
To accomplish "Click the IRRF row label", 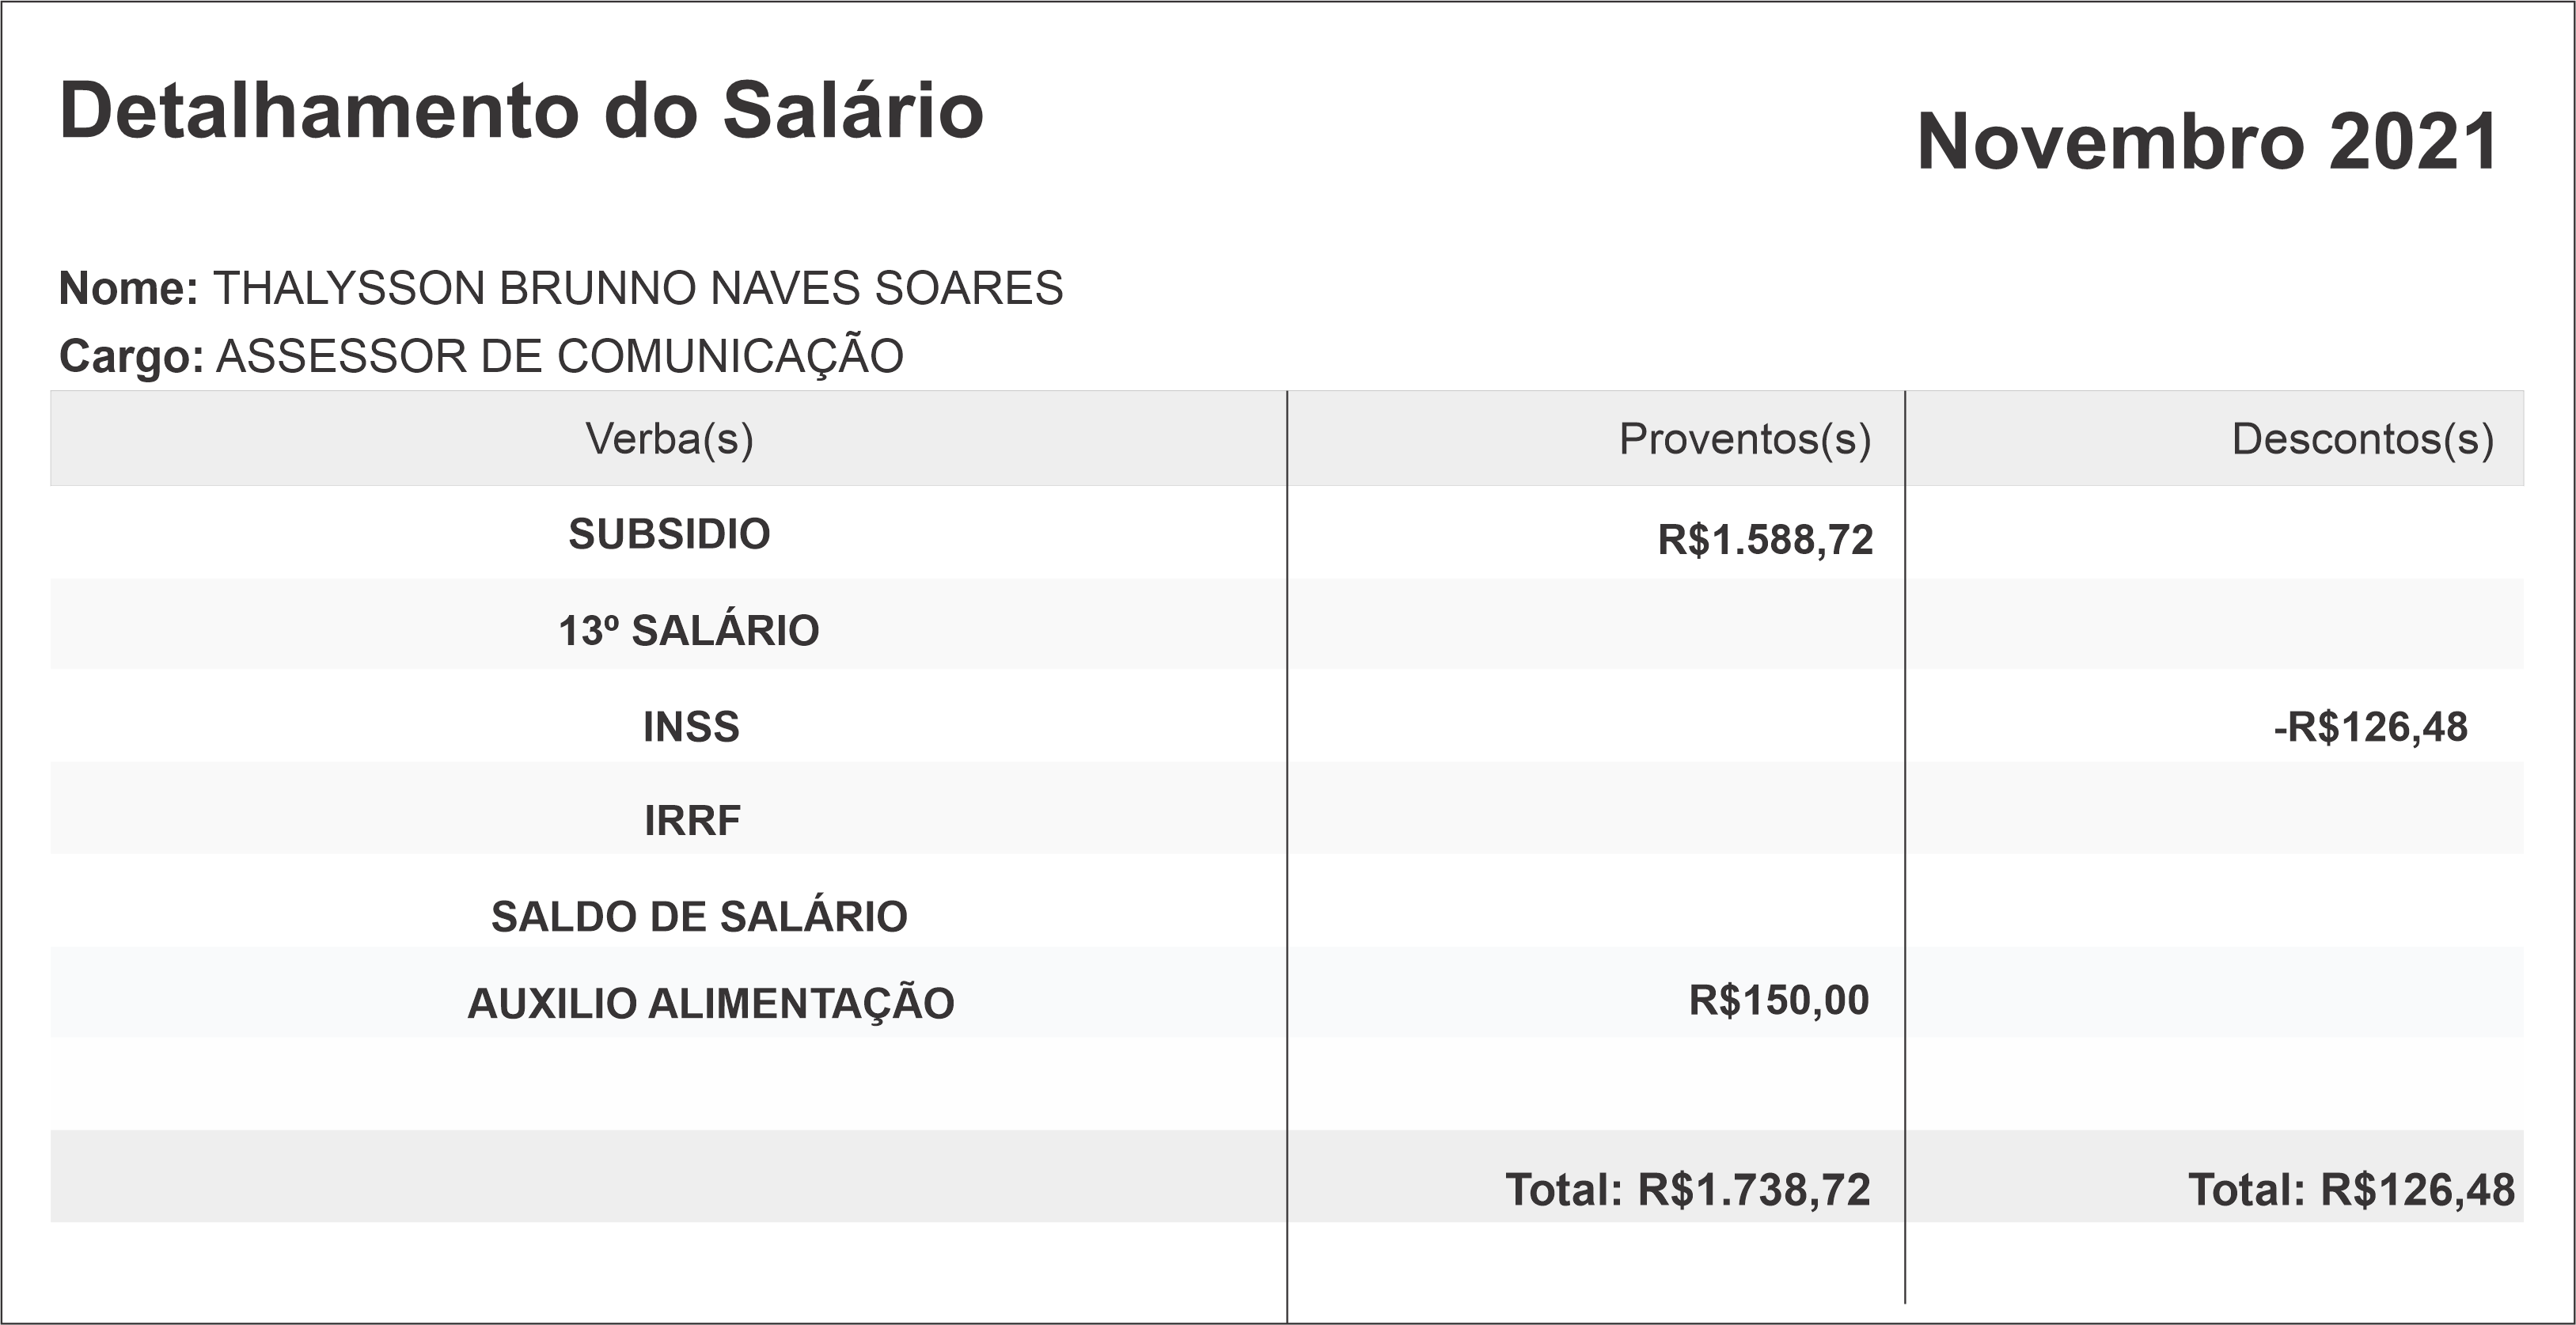I will click(x=692, y=821).
